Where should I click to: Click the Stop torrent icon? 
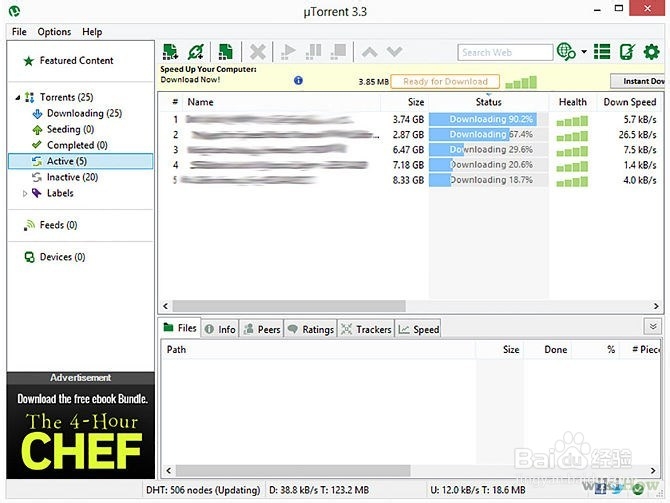coord(338,52)
